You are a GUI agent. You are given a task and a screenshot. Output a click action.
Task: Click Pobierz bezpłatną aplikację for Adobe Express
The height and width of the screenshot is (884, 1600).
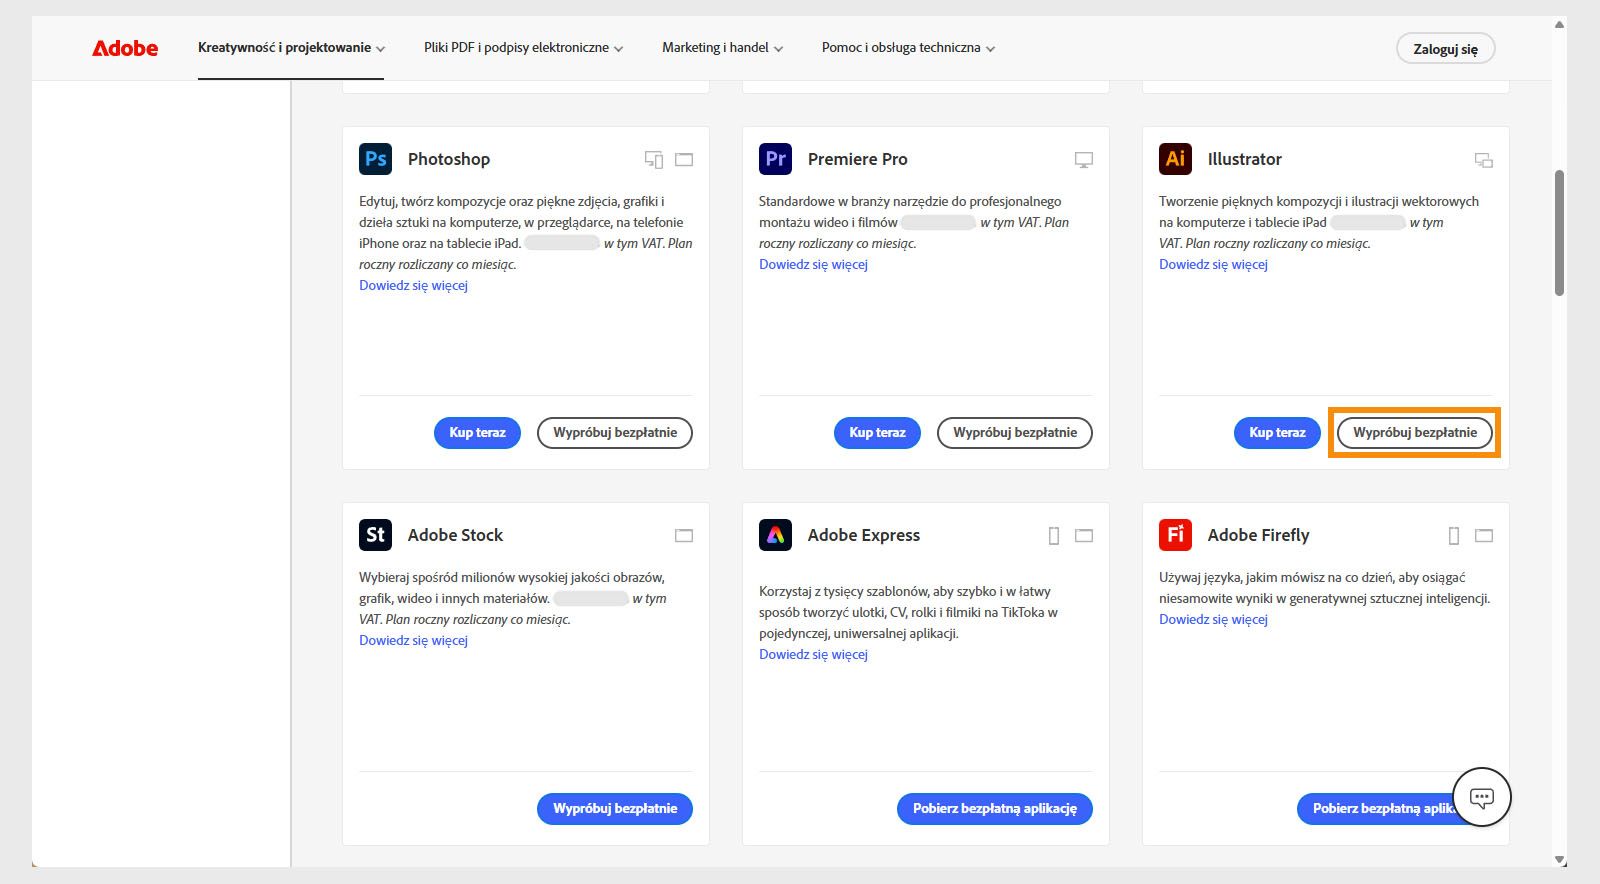(994, 809)
